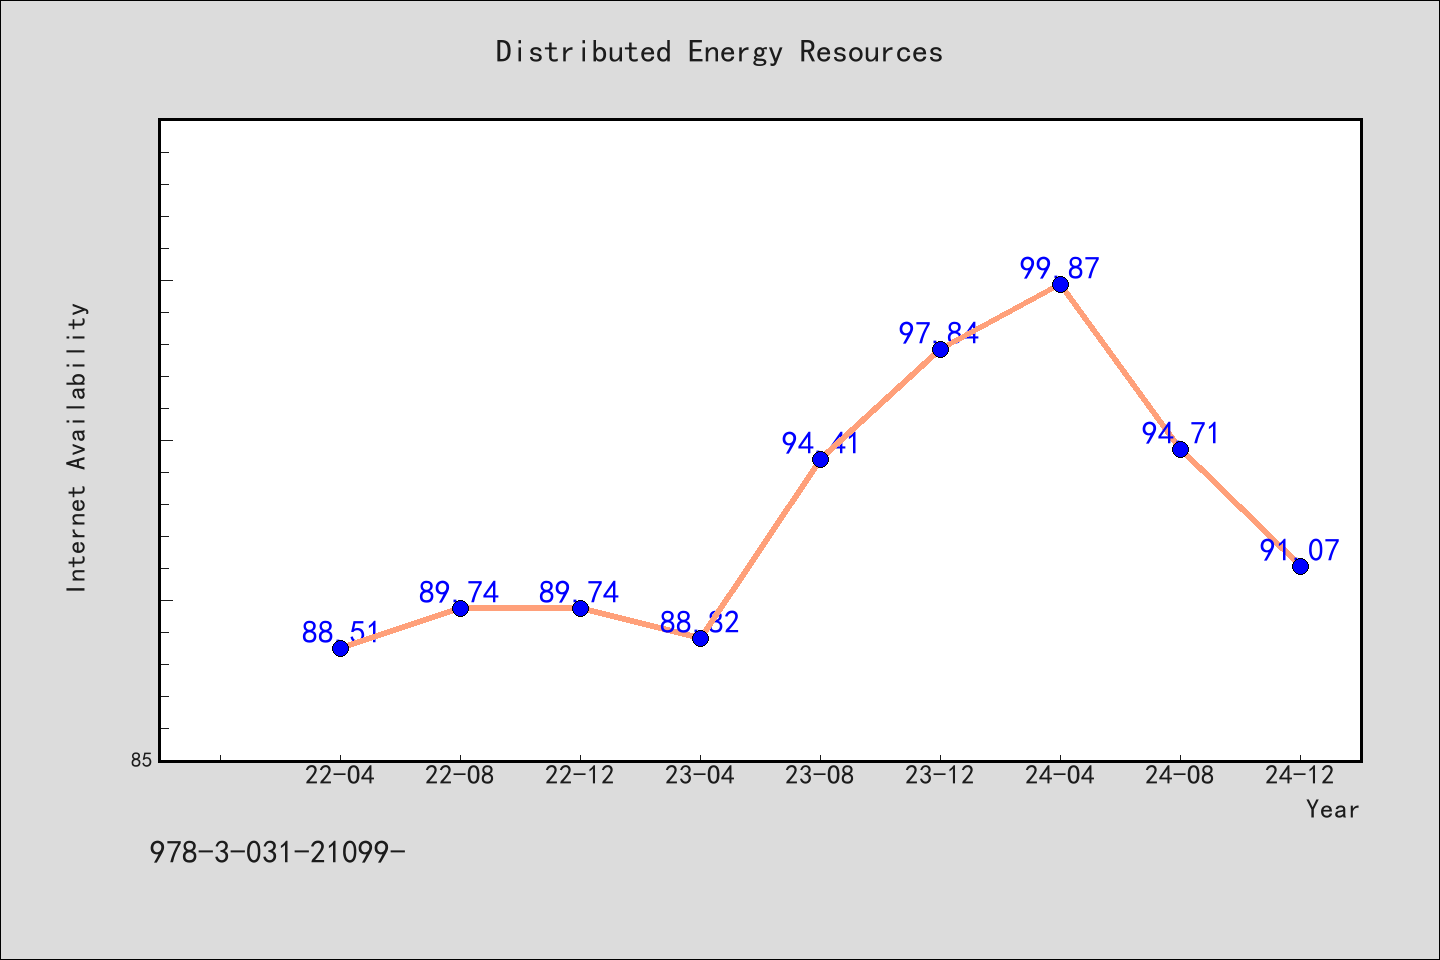
Task: Click the 24-08 x-axis tick label
Action: click(x=1180, y=775)
